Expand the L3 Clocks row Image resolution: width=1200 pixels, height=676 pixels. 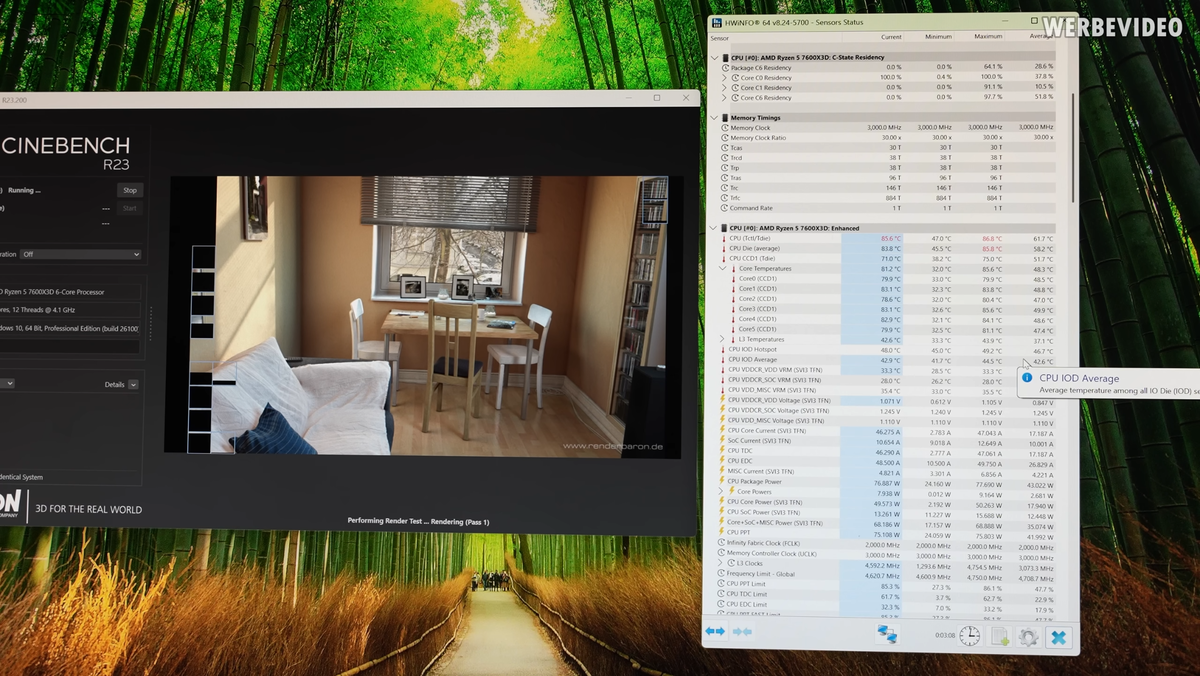[721, 563]
